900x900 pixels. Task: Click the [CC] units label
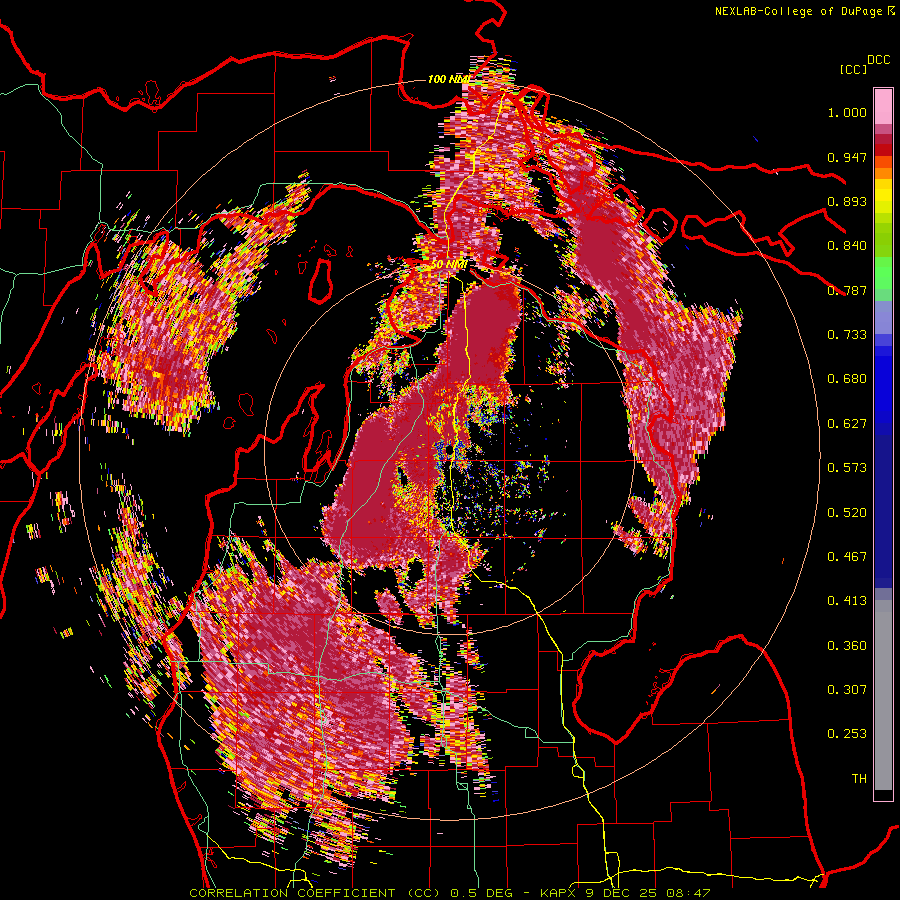click(x=853, y=69)
